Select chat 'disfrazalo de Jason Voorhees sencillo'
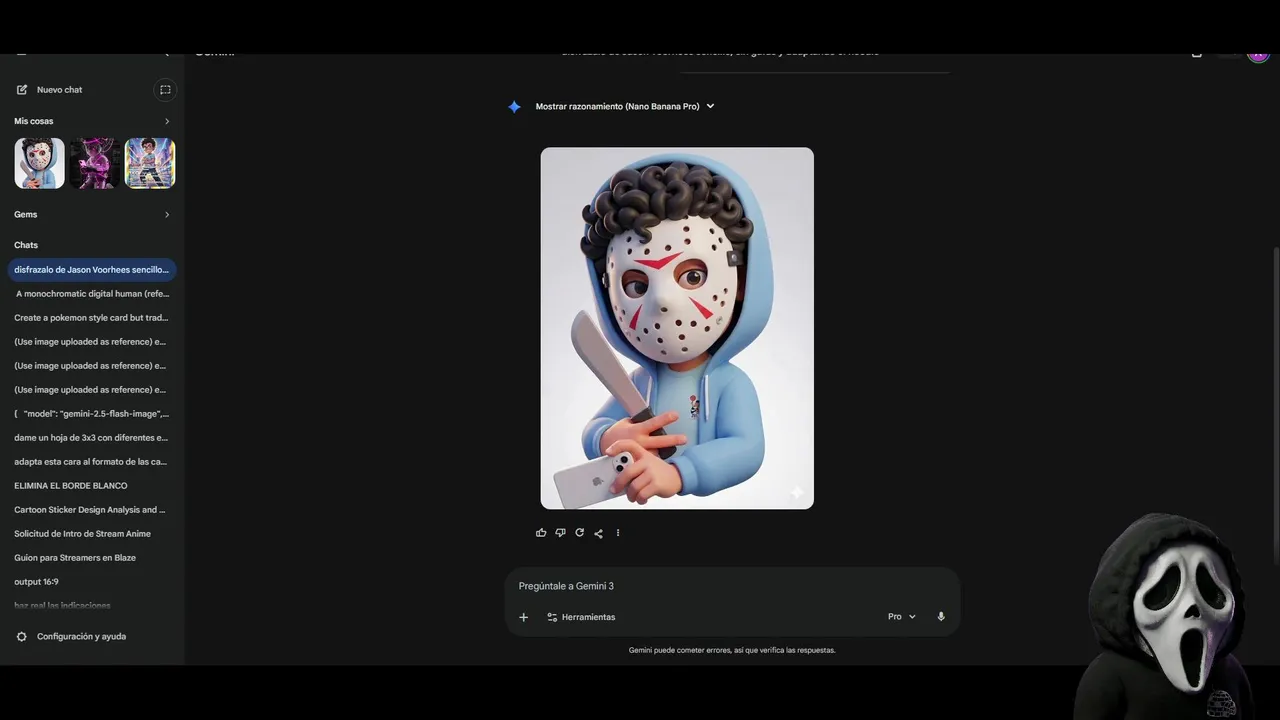1280x720 pixels. pyautogui.click(x=92, y=270)
